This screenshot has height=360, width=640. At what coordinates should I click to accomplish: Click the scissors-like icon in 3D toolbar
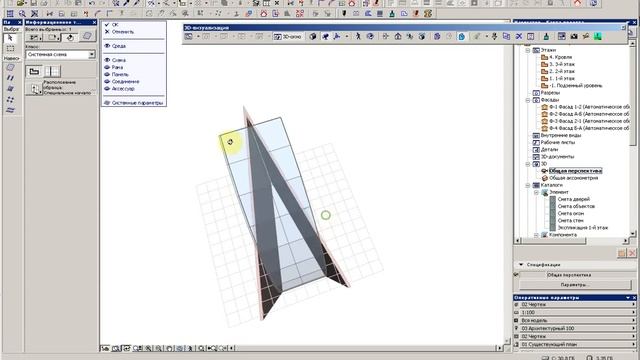[519, 37]
